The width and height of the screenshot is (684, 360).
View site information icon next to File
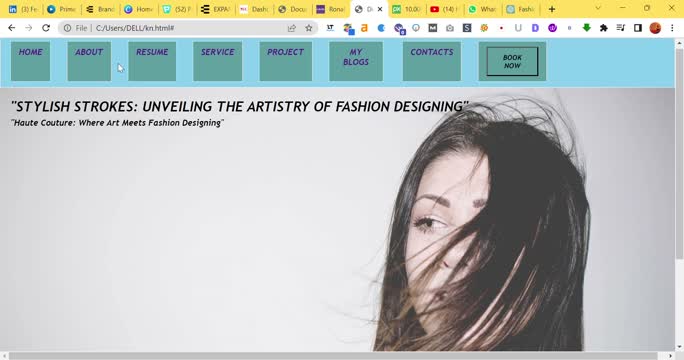pyautogui.click(x=67, y=28)
